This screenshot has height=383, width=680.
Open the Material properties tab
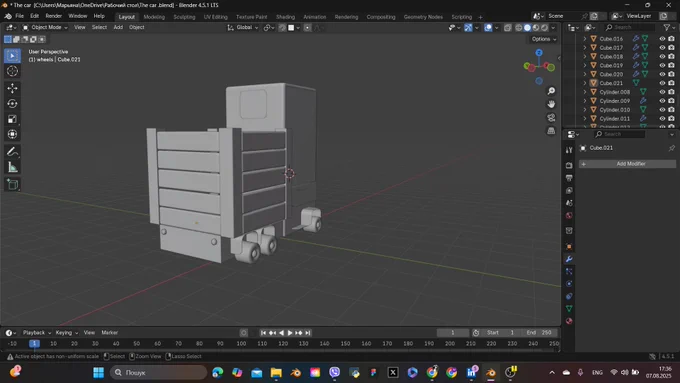pyautogui.click(x=569, y=321)
